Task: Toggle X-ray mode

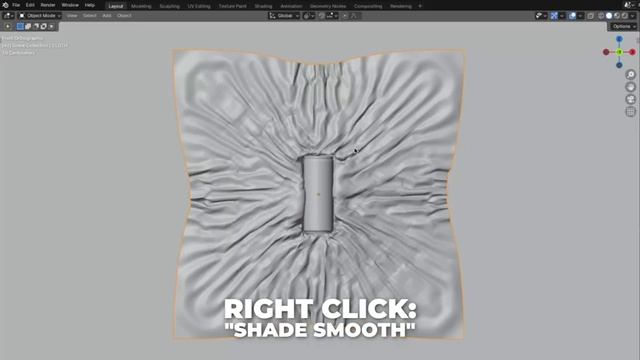Action: 591,16
